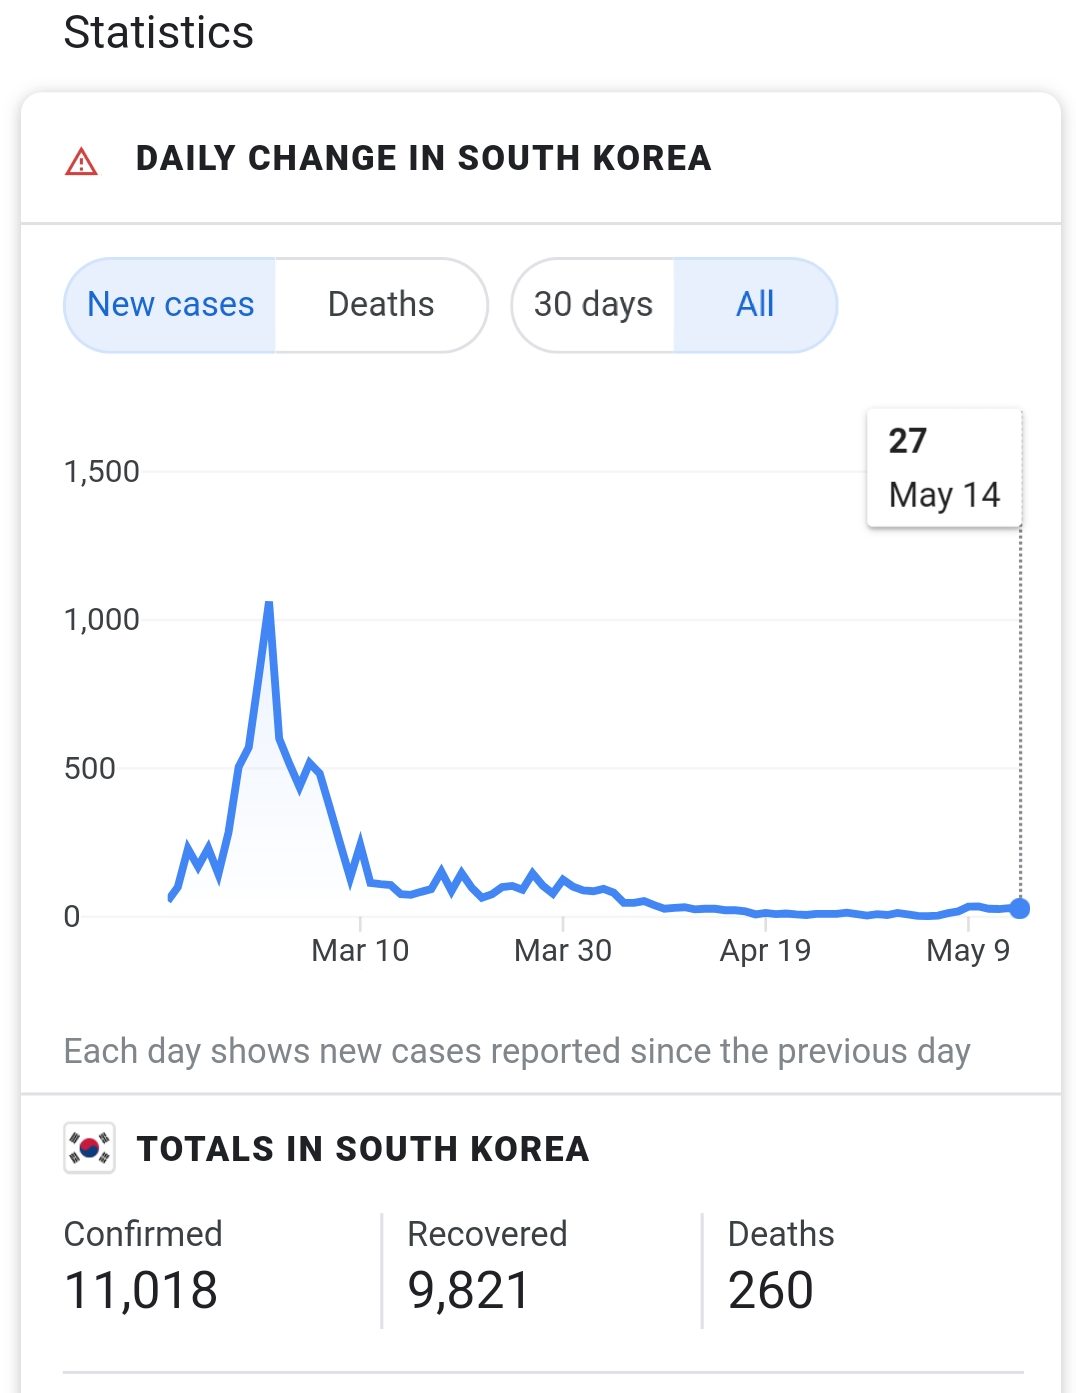1076x1393 pixels.
Task: Select the All time range option
Action: pos(755,305)
